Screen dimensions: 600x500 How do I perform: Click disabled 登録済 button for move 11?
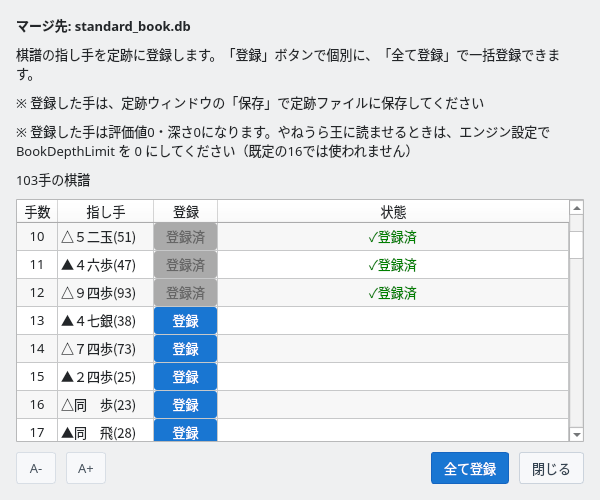[186, 265]
